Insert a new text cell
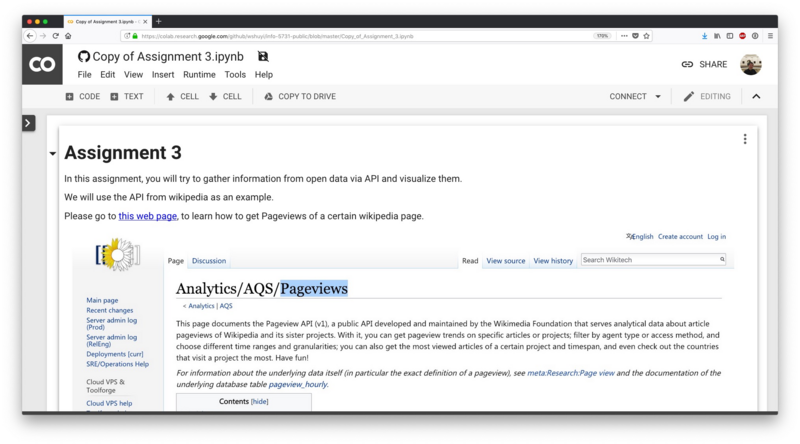Viewport: 800px width, 444px height. click(127, 97)
